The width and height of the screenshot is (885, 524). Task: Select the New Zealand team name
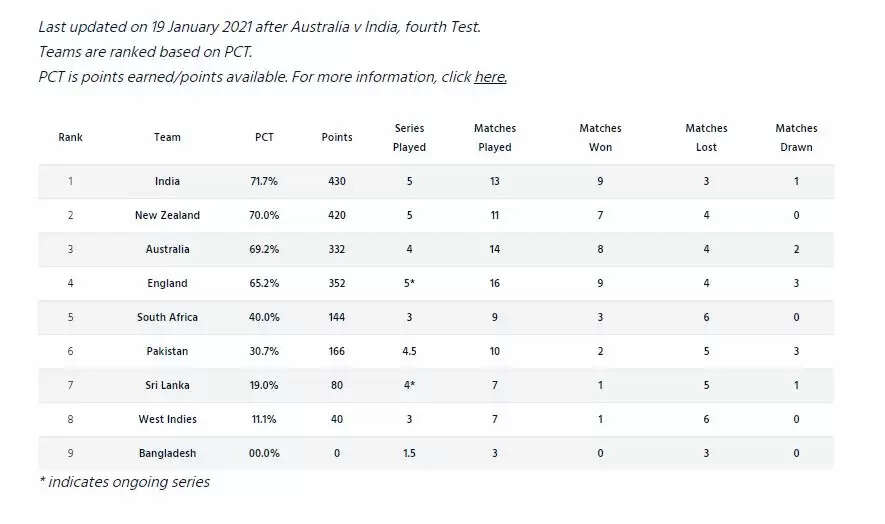(167, 215)
